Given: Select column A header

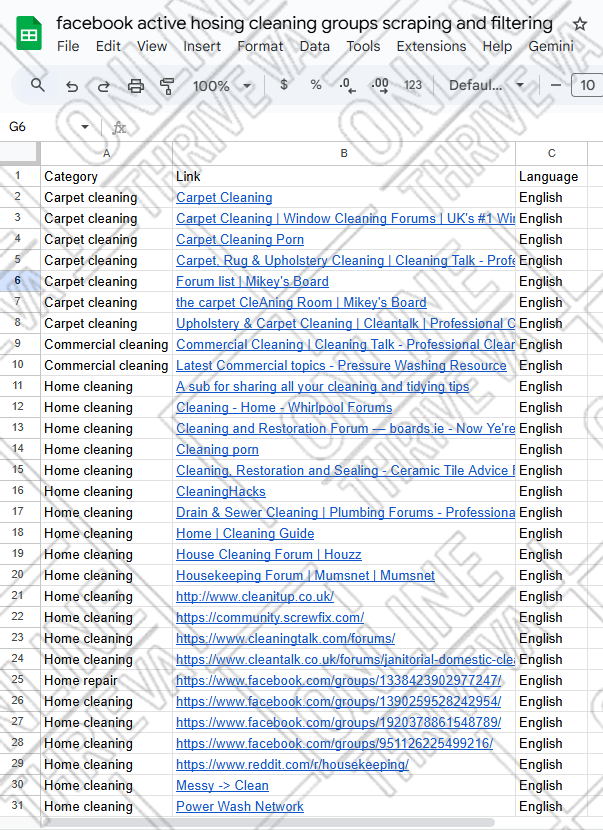Looking at the screenshot, I should tap(106, 154).
